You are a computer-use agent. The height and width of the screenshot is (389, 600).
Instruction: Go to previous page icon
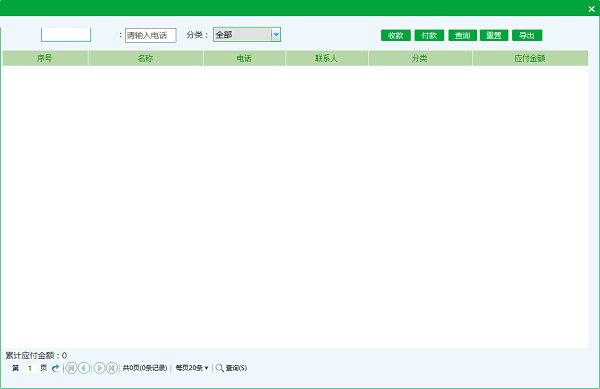tap(84, 368)
